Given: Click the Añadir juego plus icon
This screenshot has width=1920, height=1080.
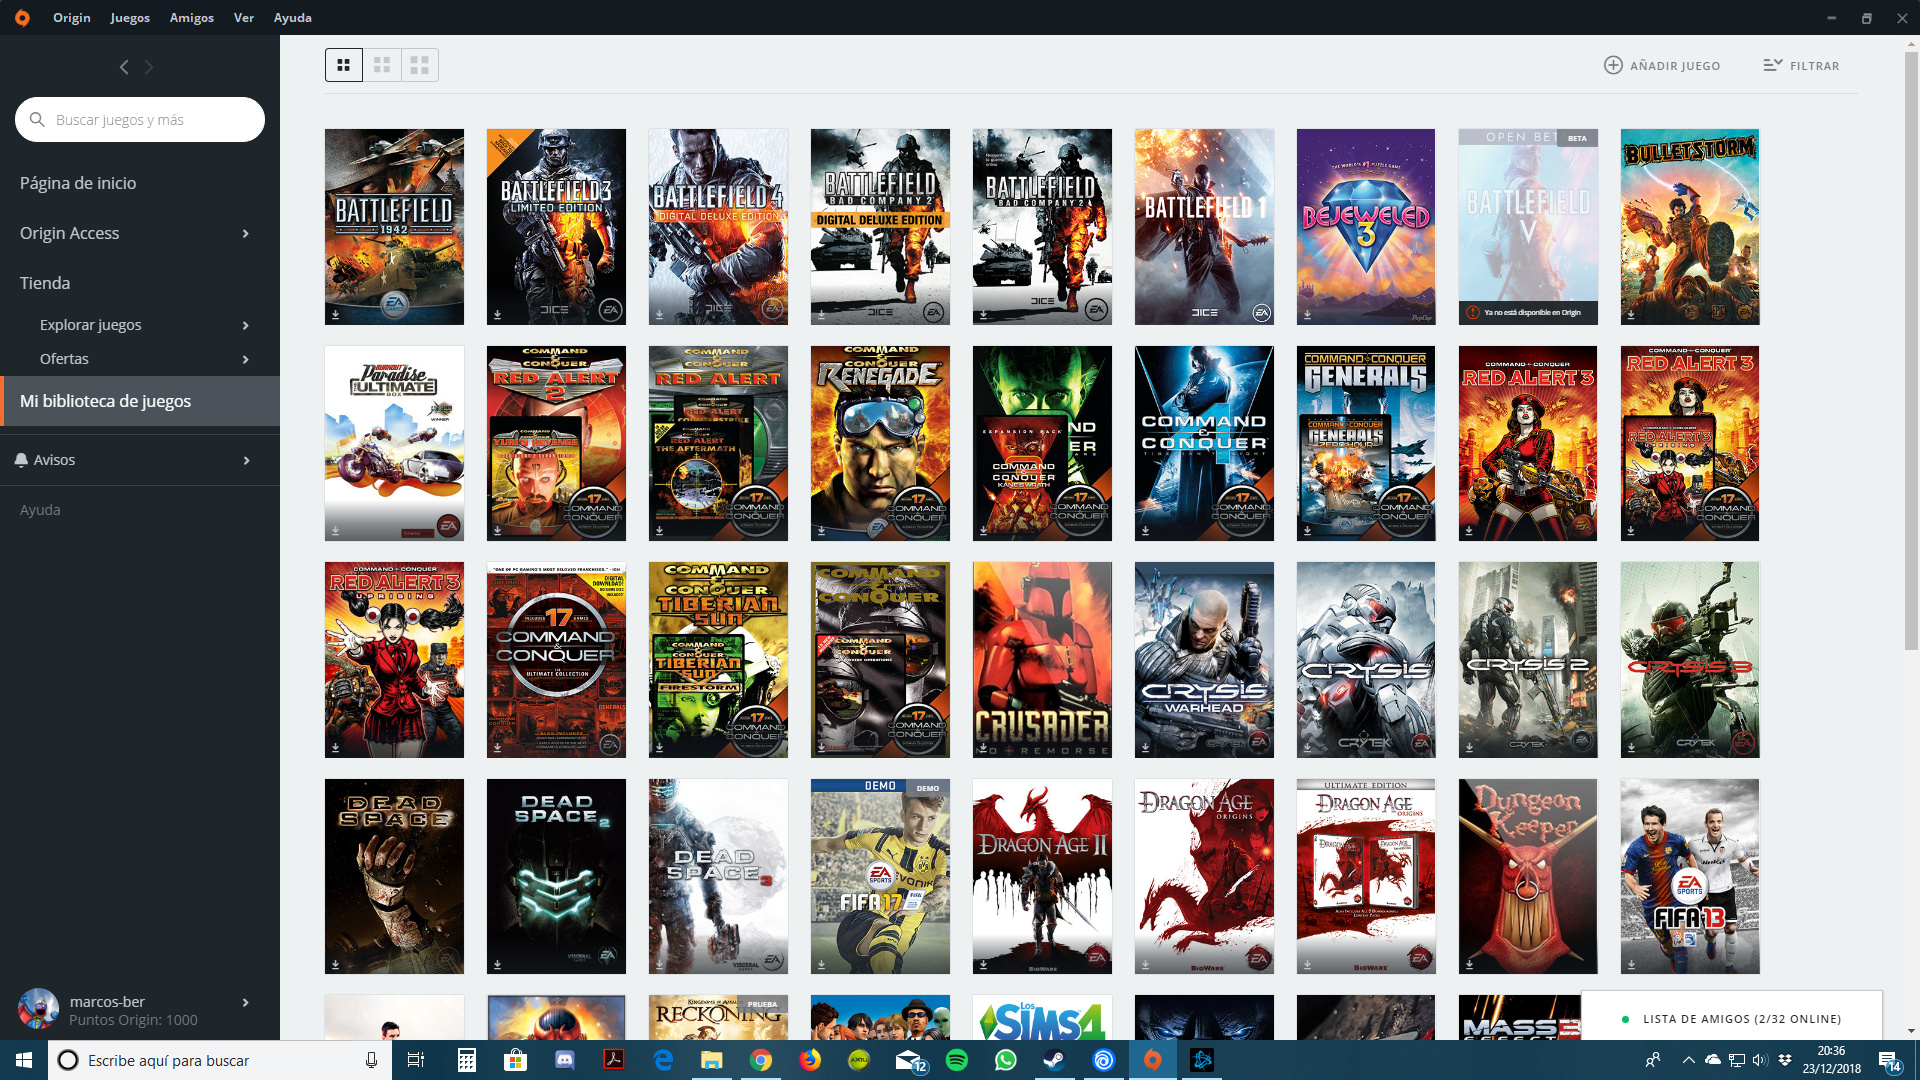Looking at the screenshot, I should [1613, 65].
